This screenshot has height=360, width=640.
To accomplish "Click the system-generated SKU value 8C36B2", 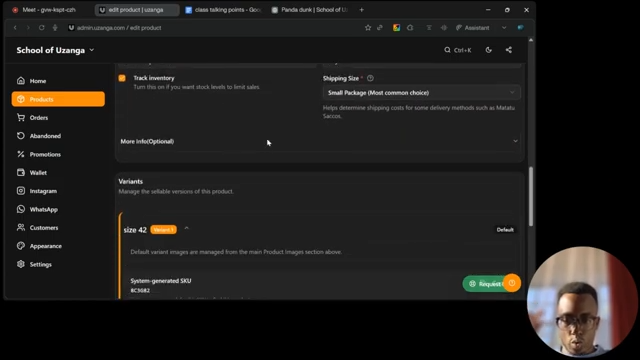I will pos(140,290).
